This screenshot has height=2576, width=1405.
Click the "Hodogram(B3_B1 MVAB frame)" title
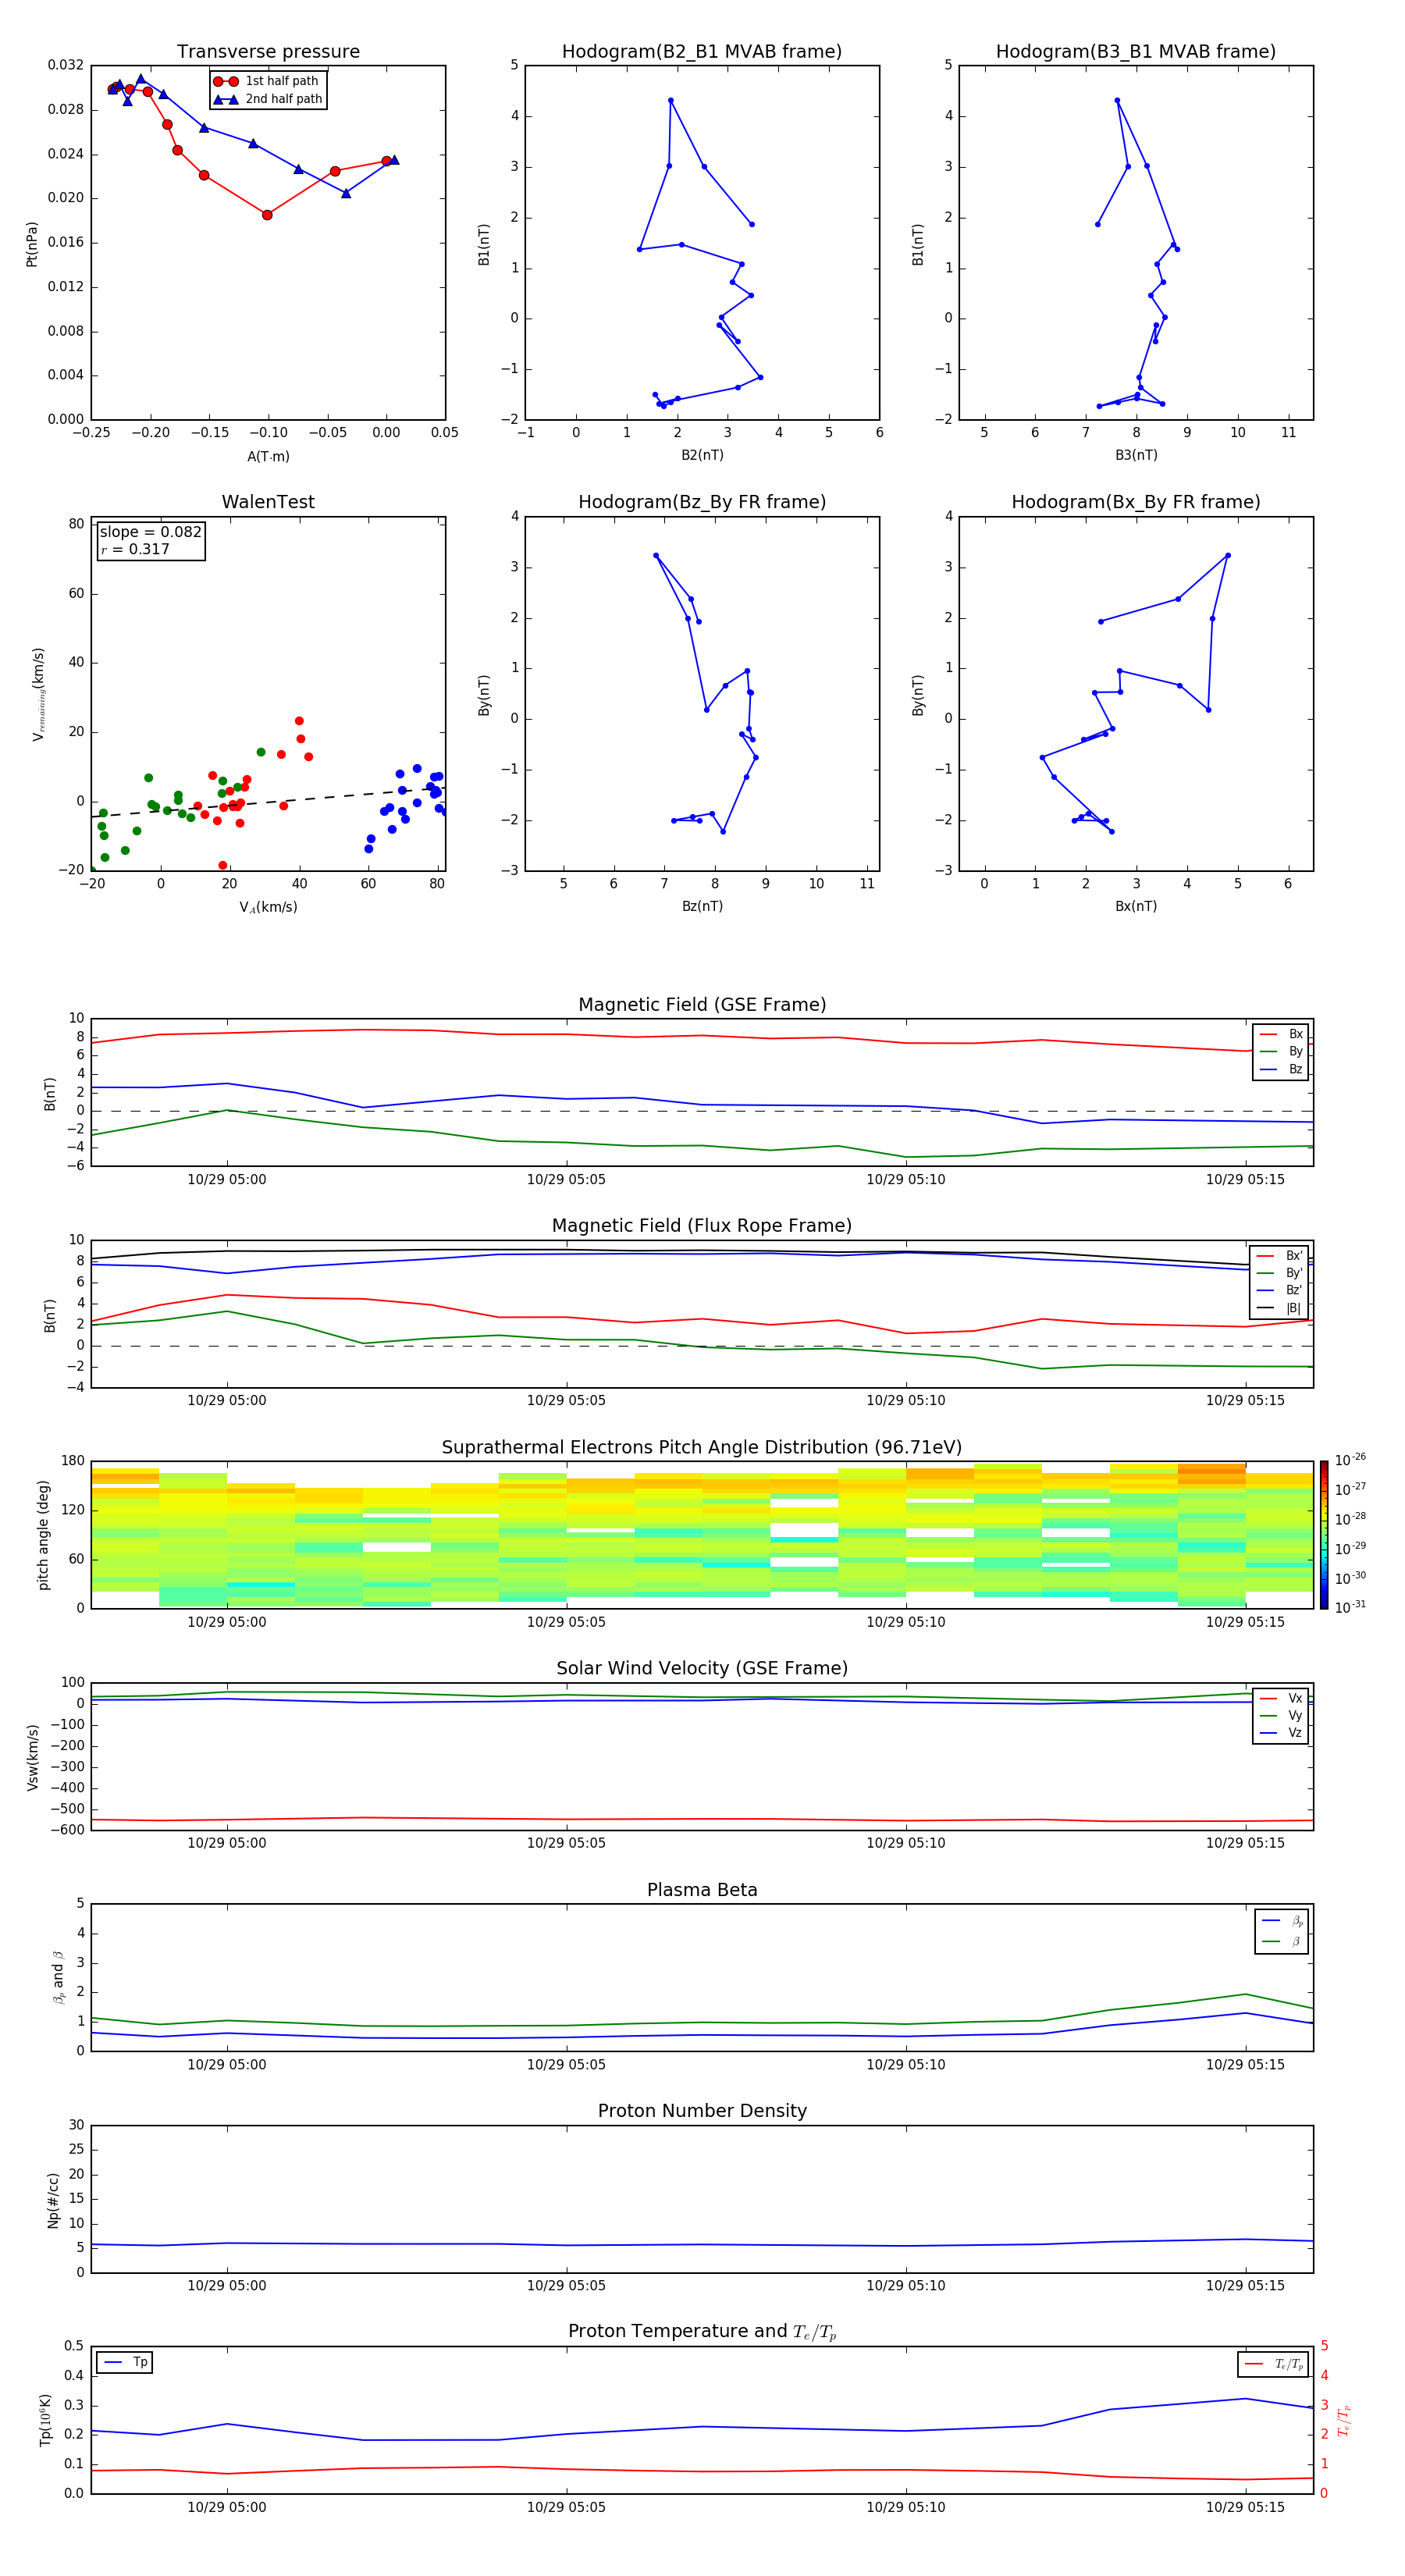(x=1136, y=52)
